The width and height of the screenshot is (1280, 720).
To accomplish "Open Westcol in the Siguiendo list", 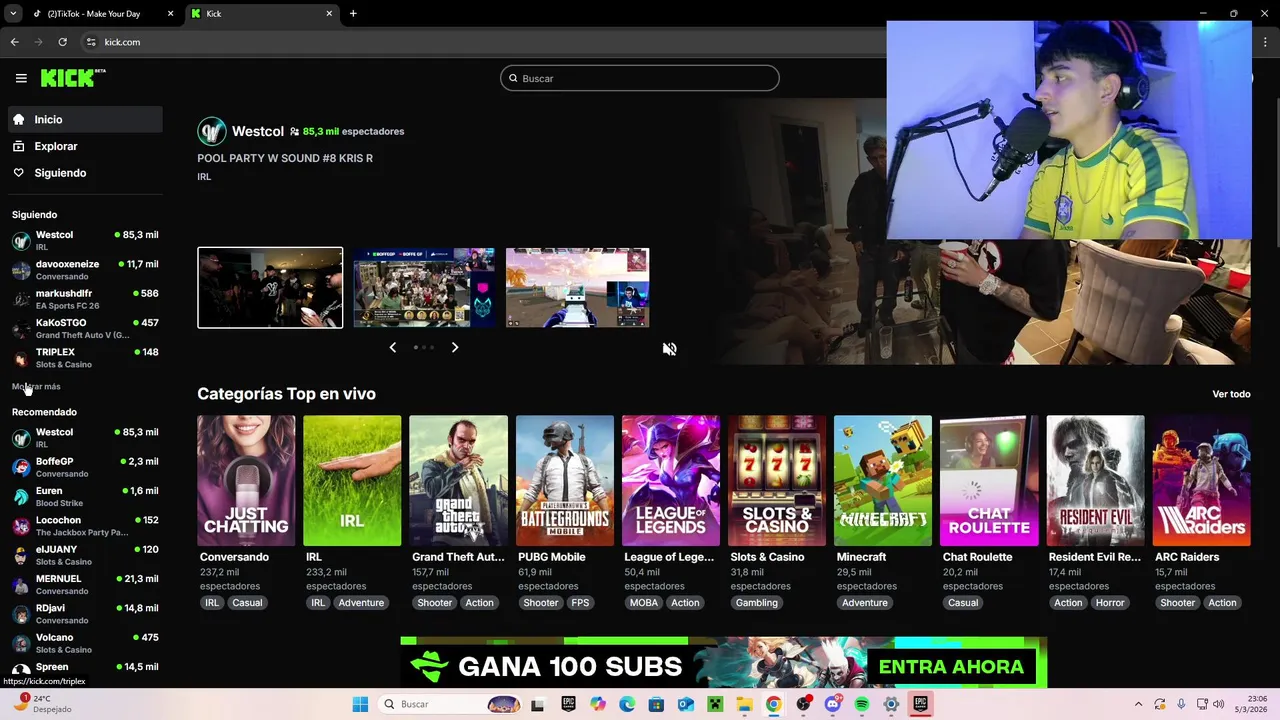I will 85,240.
